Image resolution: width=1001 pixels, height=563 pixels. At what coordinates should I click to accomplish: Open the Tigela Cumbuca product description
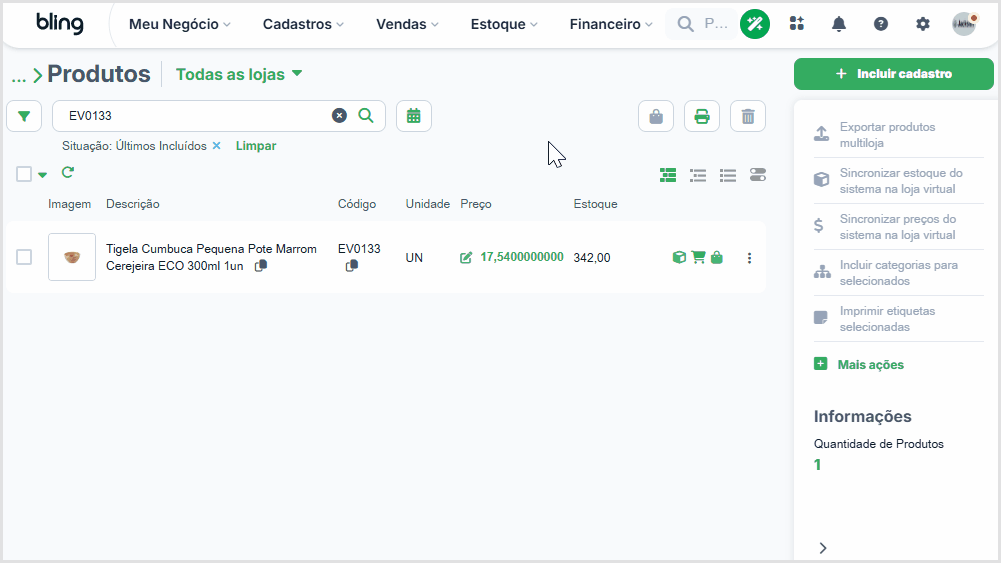[211, 257]
